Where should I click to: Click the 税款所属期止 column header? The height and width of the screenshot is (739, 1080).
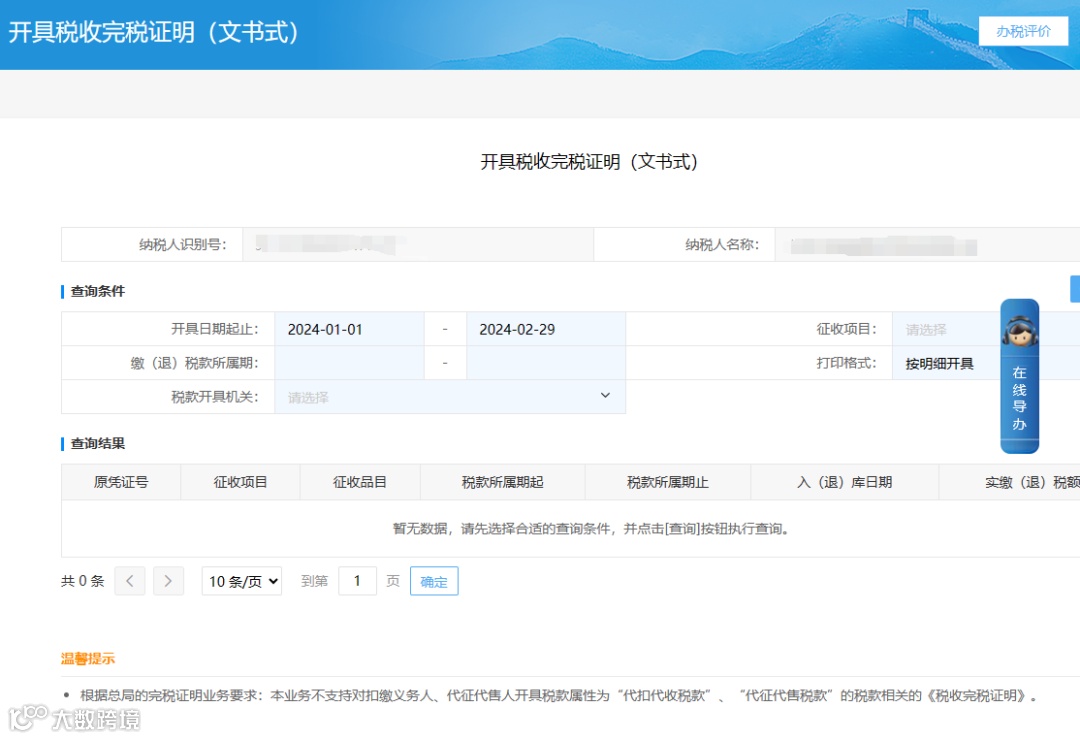668,482
